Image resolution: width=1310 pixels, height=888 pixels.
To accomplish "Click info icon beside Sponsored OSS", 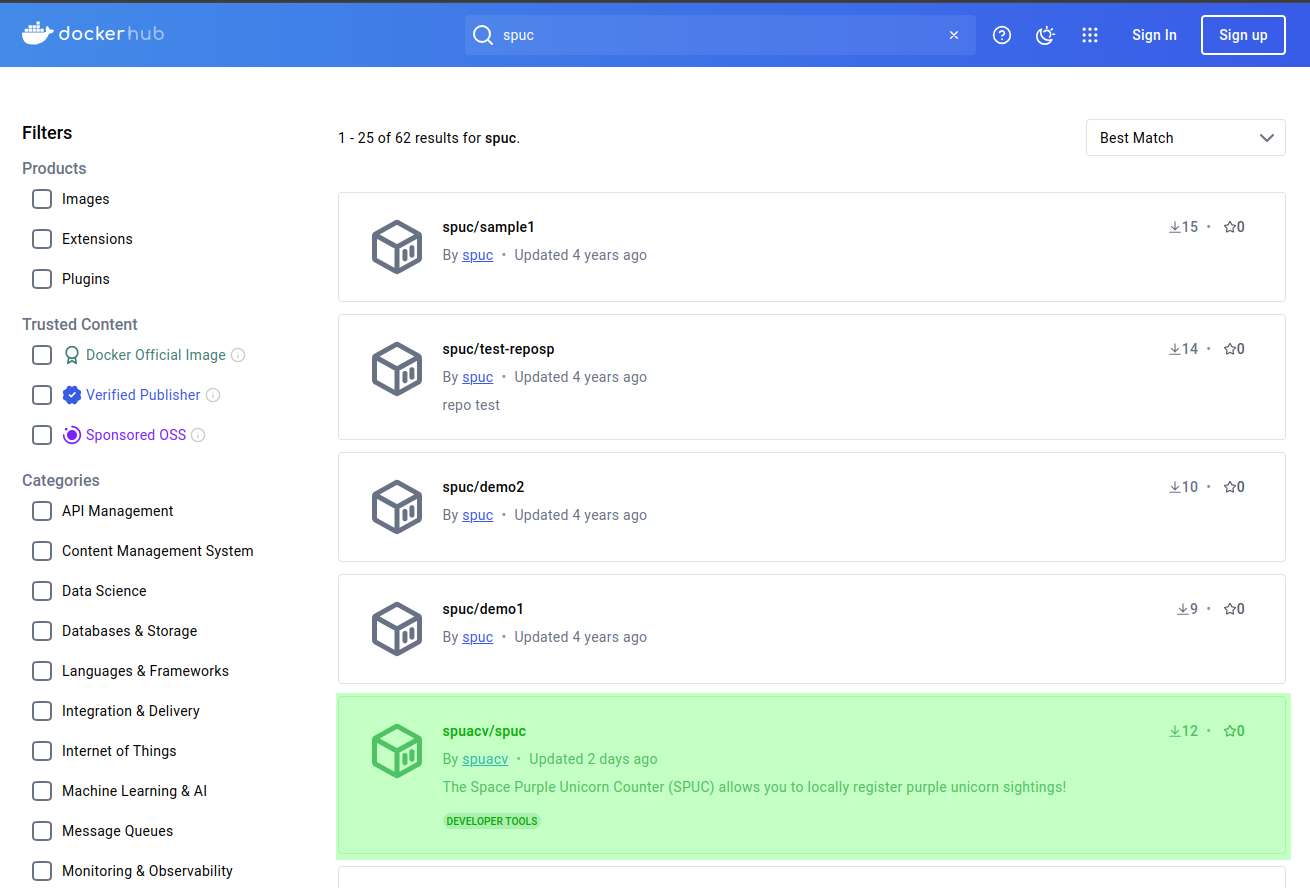I will 198,435.
